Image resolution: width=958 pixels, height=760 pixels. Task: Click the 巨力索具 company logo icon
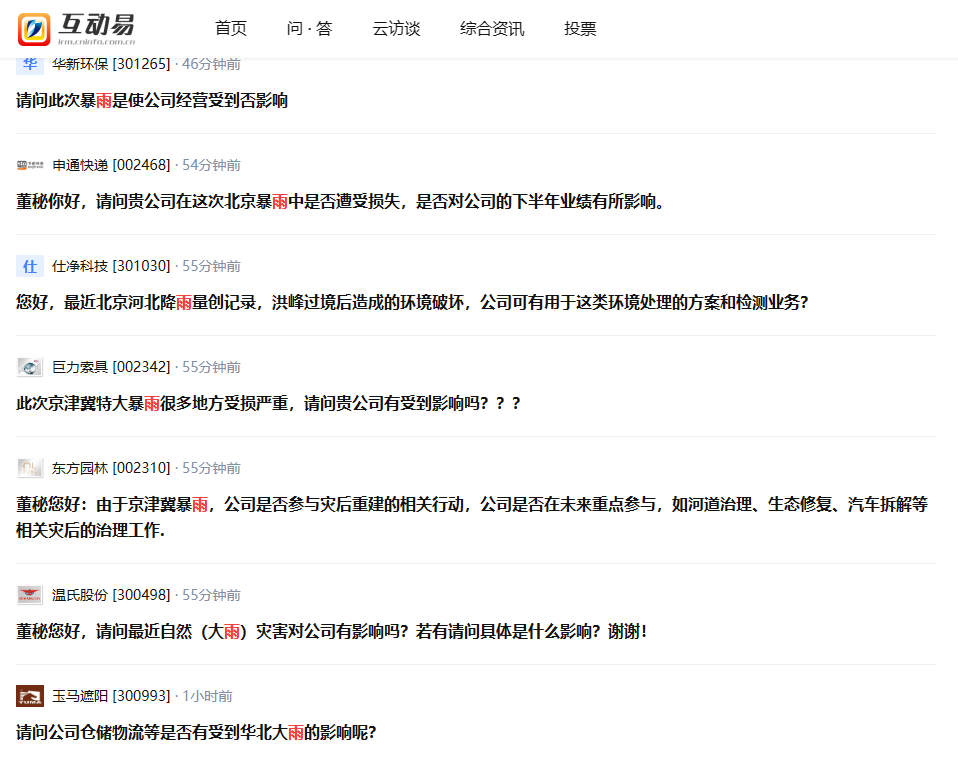click(x=29, y=367)
